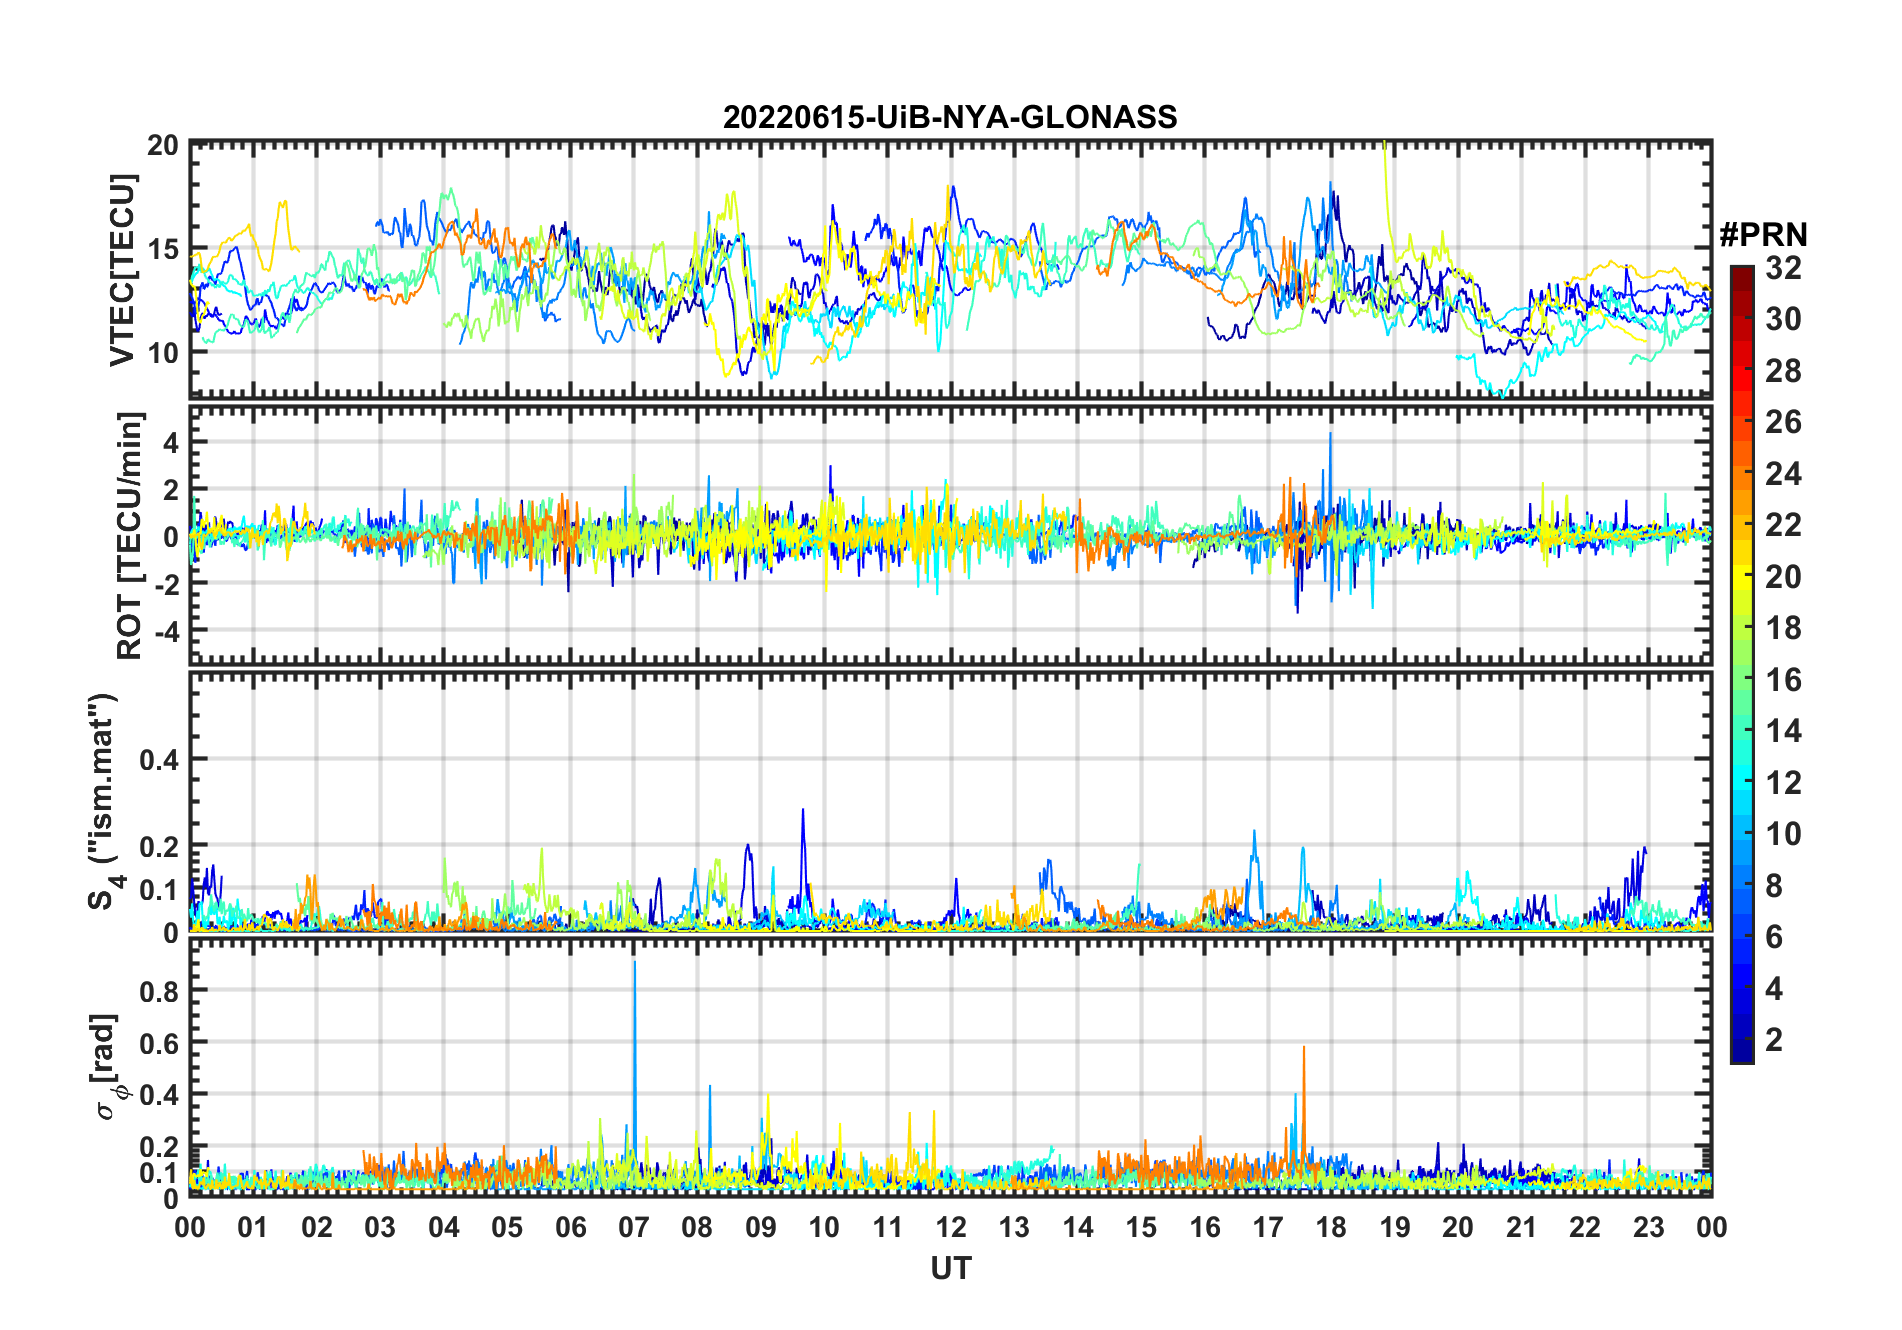Viewport: 1902px width, 1330px height.
Task: Click the dark blue bottom of PRN colorbar
Action: tap(1742, 1050)
